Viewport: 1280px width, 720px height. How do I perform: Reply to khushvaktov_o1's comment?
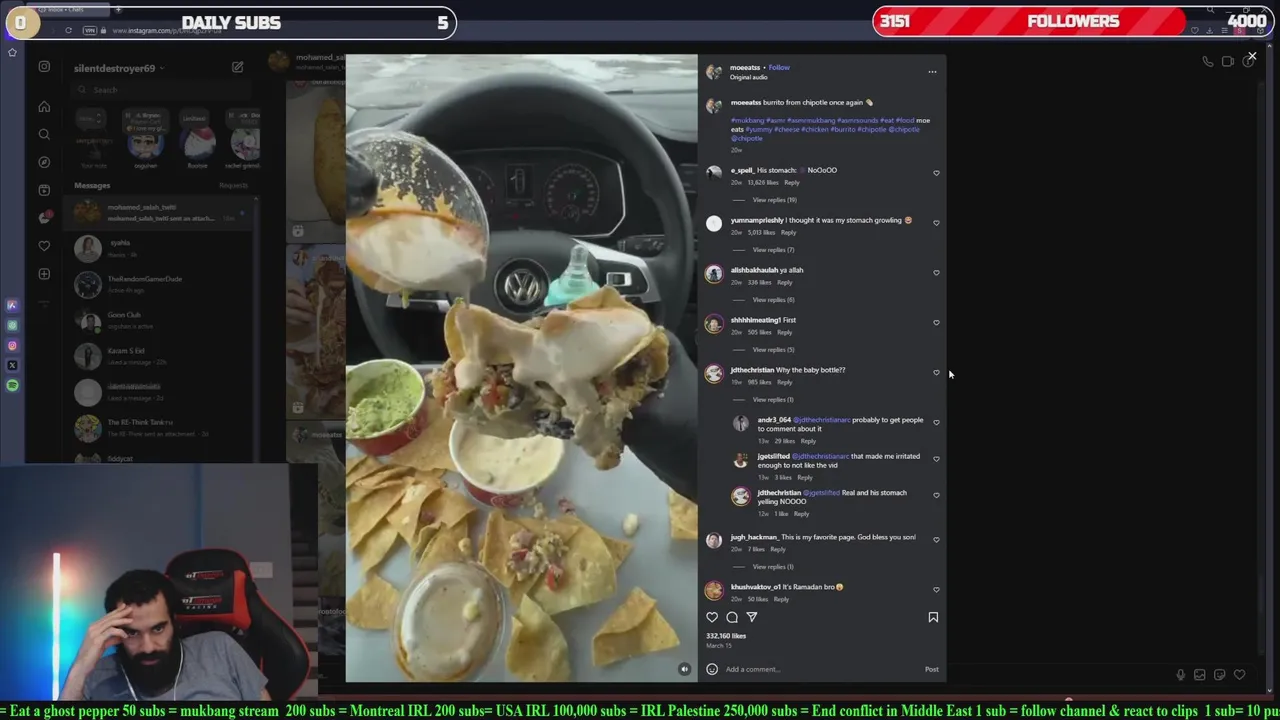tap(781, 600)
